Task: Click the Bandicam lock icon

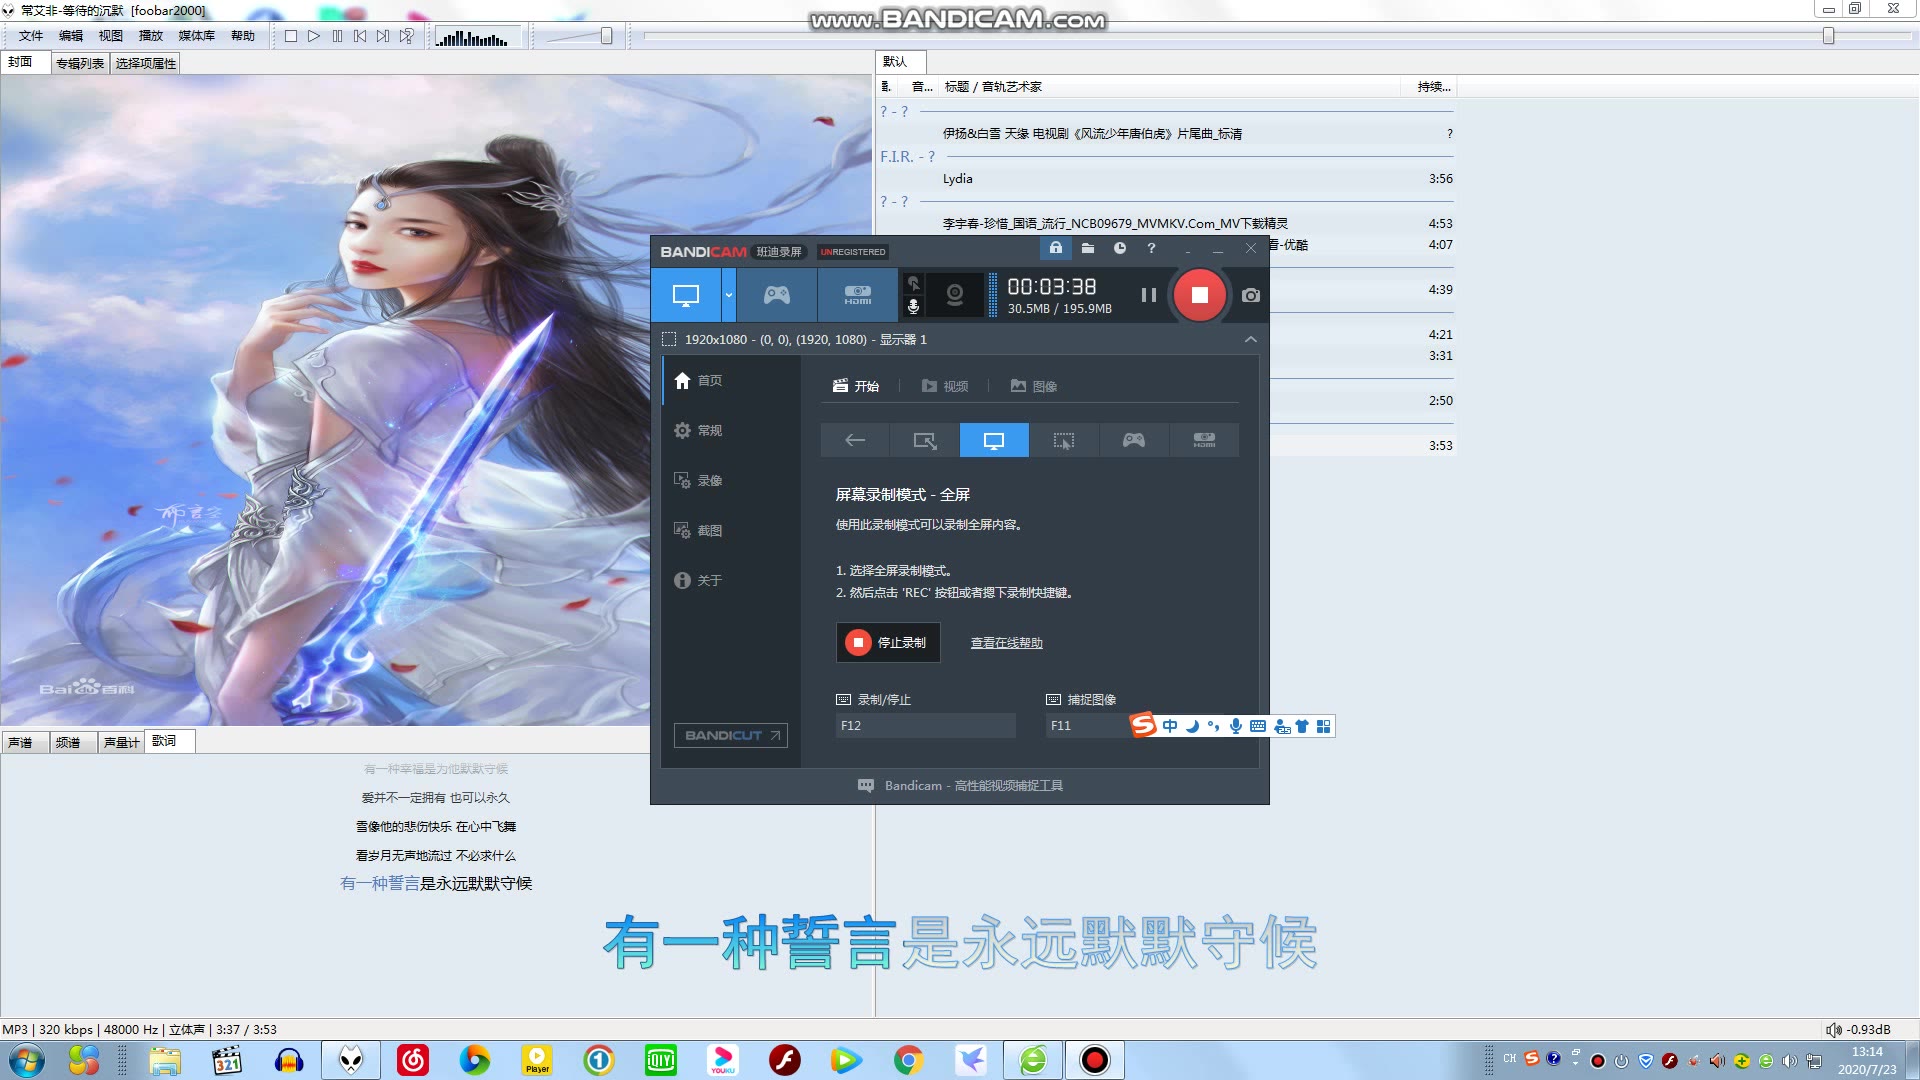Action: click(x=1056, y=248)
